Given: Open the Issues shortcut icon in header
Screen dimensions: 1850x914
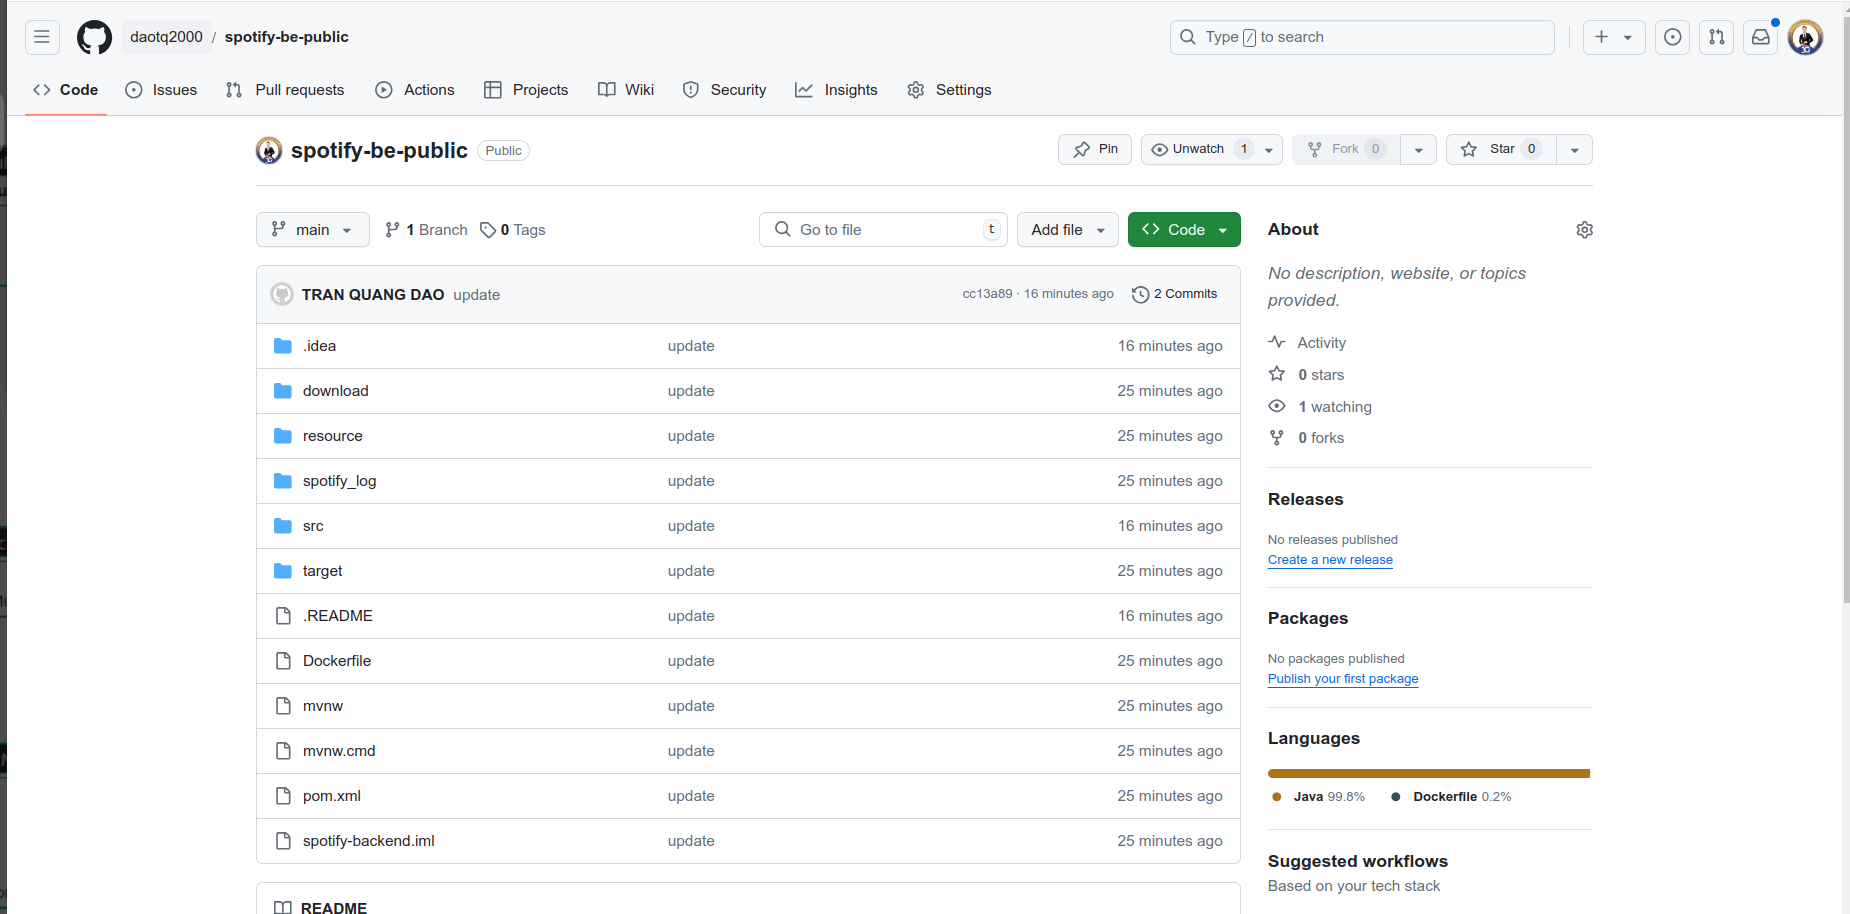Looking at the screenshot, I should click(1672, 37).
